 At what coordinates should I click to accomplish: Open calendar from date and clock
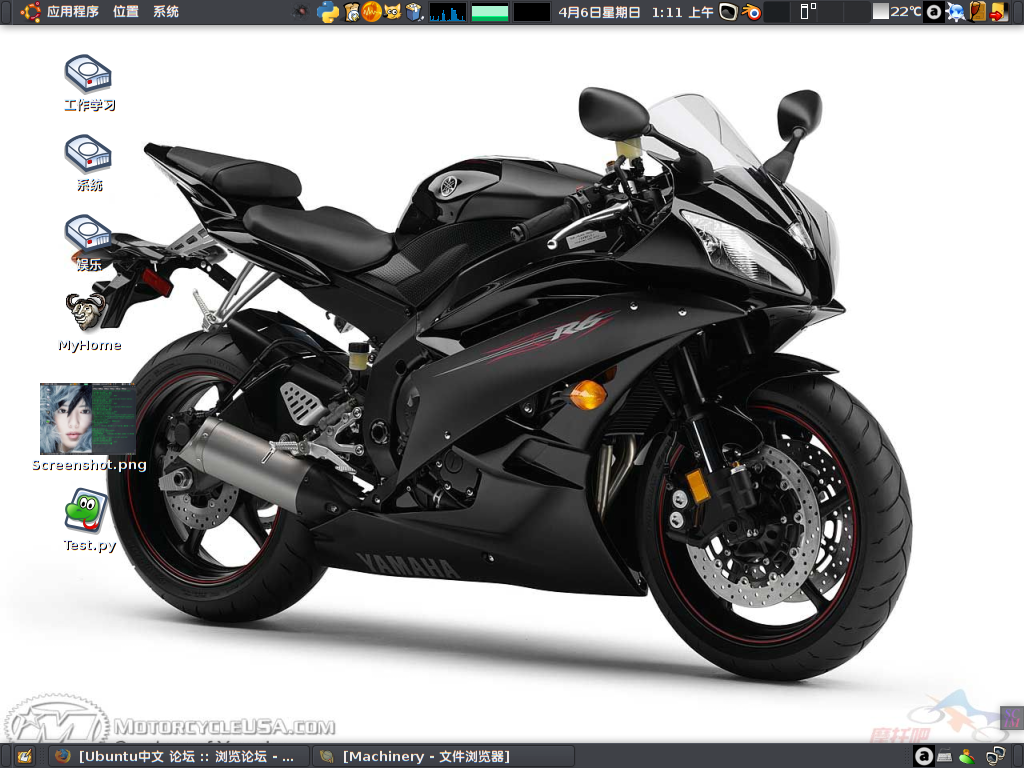pyautogui.click(x=636, y=12)
